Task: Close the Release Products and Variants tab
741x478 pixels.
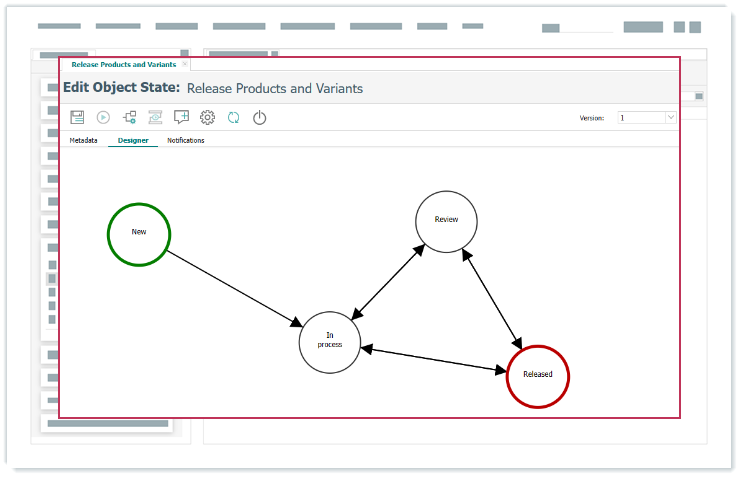Action: [184, 64]
